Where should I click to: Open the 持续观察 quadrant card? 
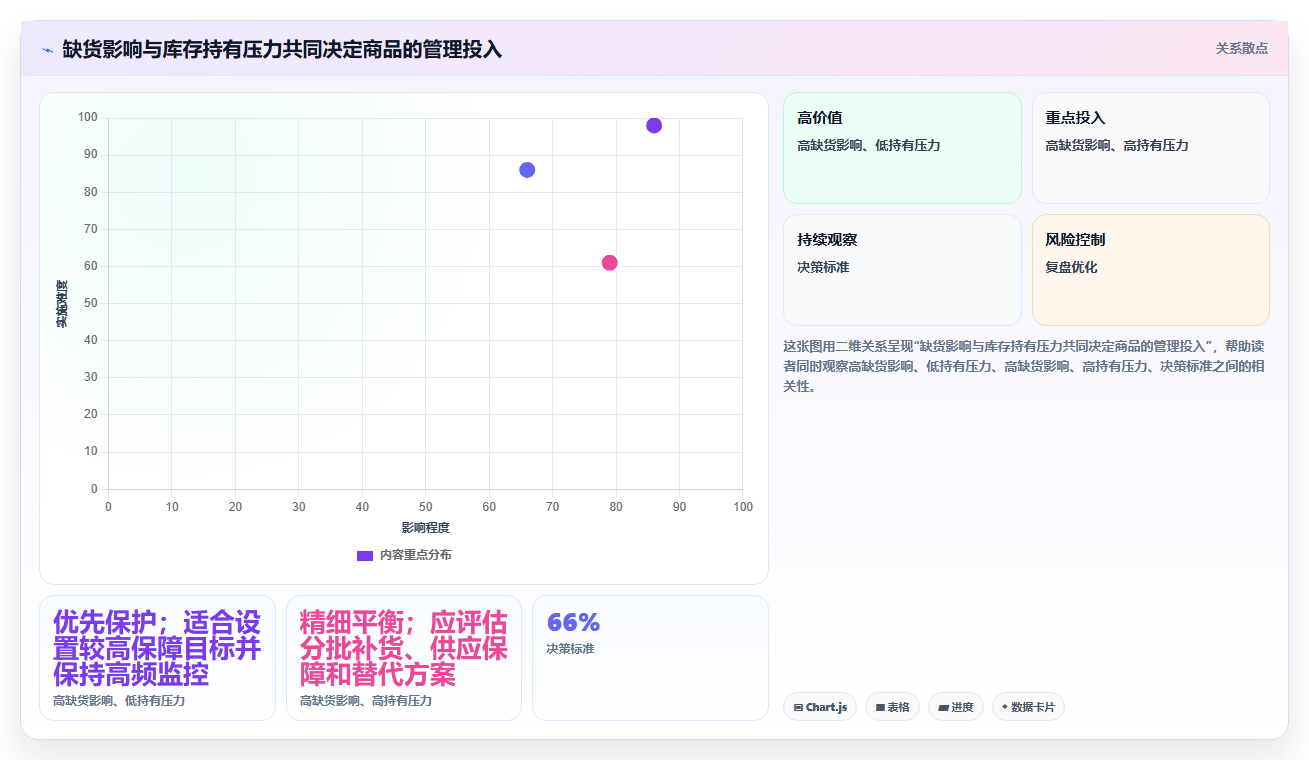(x=902, y=270)
